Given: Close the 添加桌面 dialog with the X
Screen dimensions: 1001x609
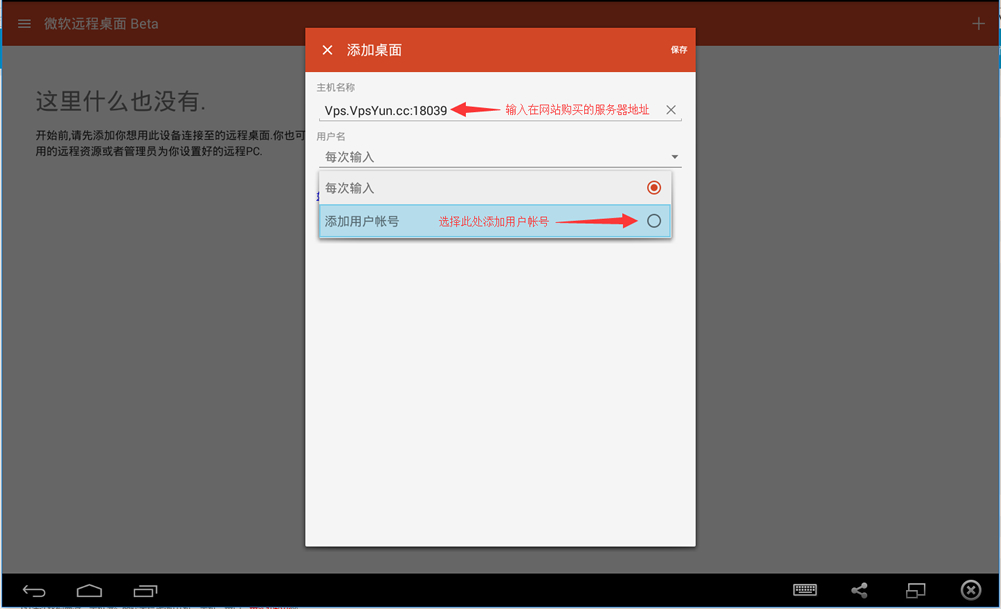Looking at the screenshot, I should 327,50.
